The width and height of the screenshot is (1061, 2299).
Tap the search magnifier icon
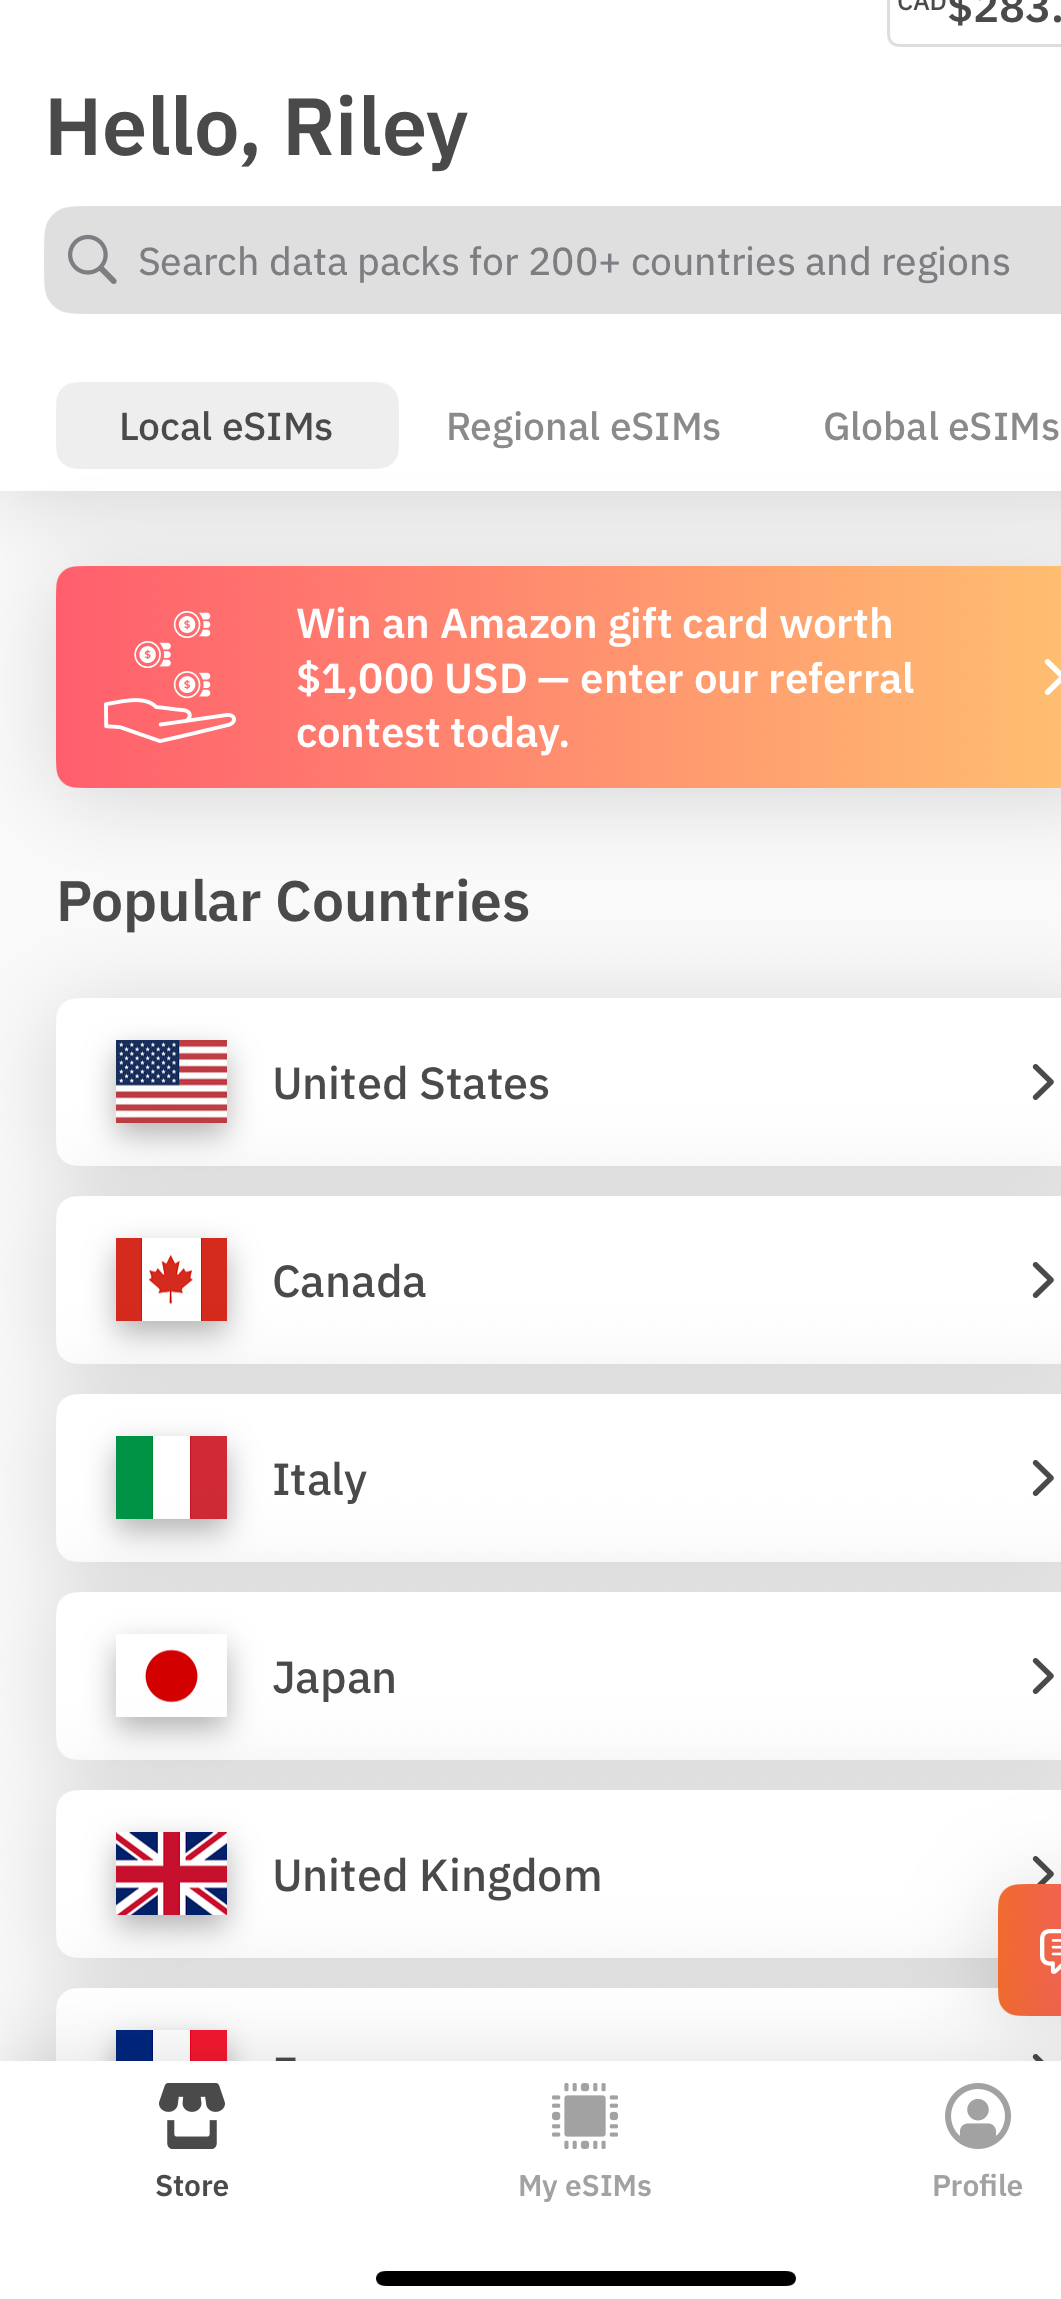pyautogui.click(x=92, y=260)
